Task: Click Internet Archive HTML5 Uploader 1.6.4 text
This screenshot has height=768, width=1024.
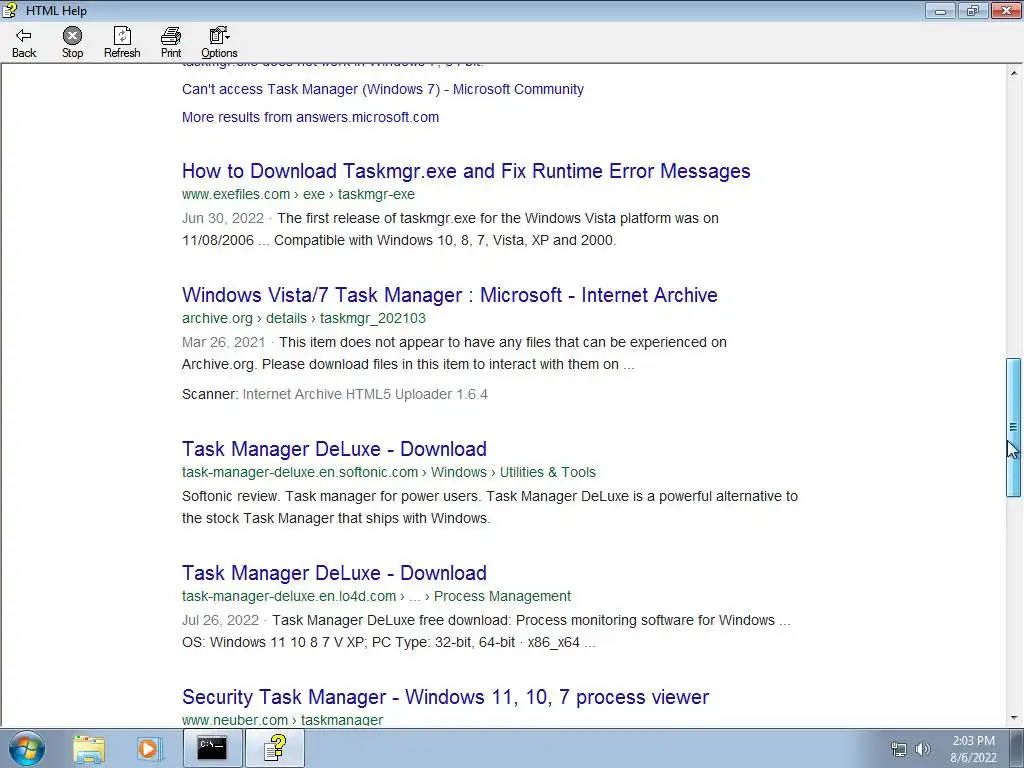Action: 365,394
